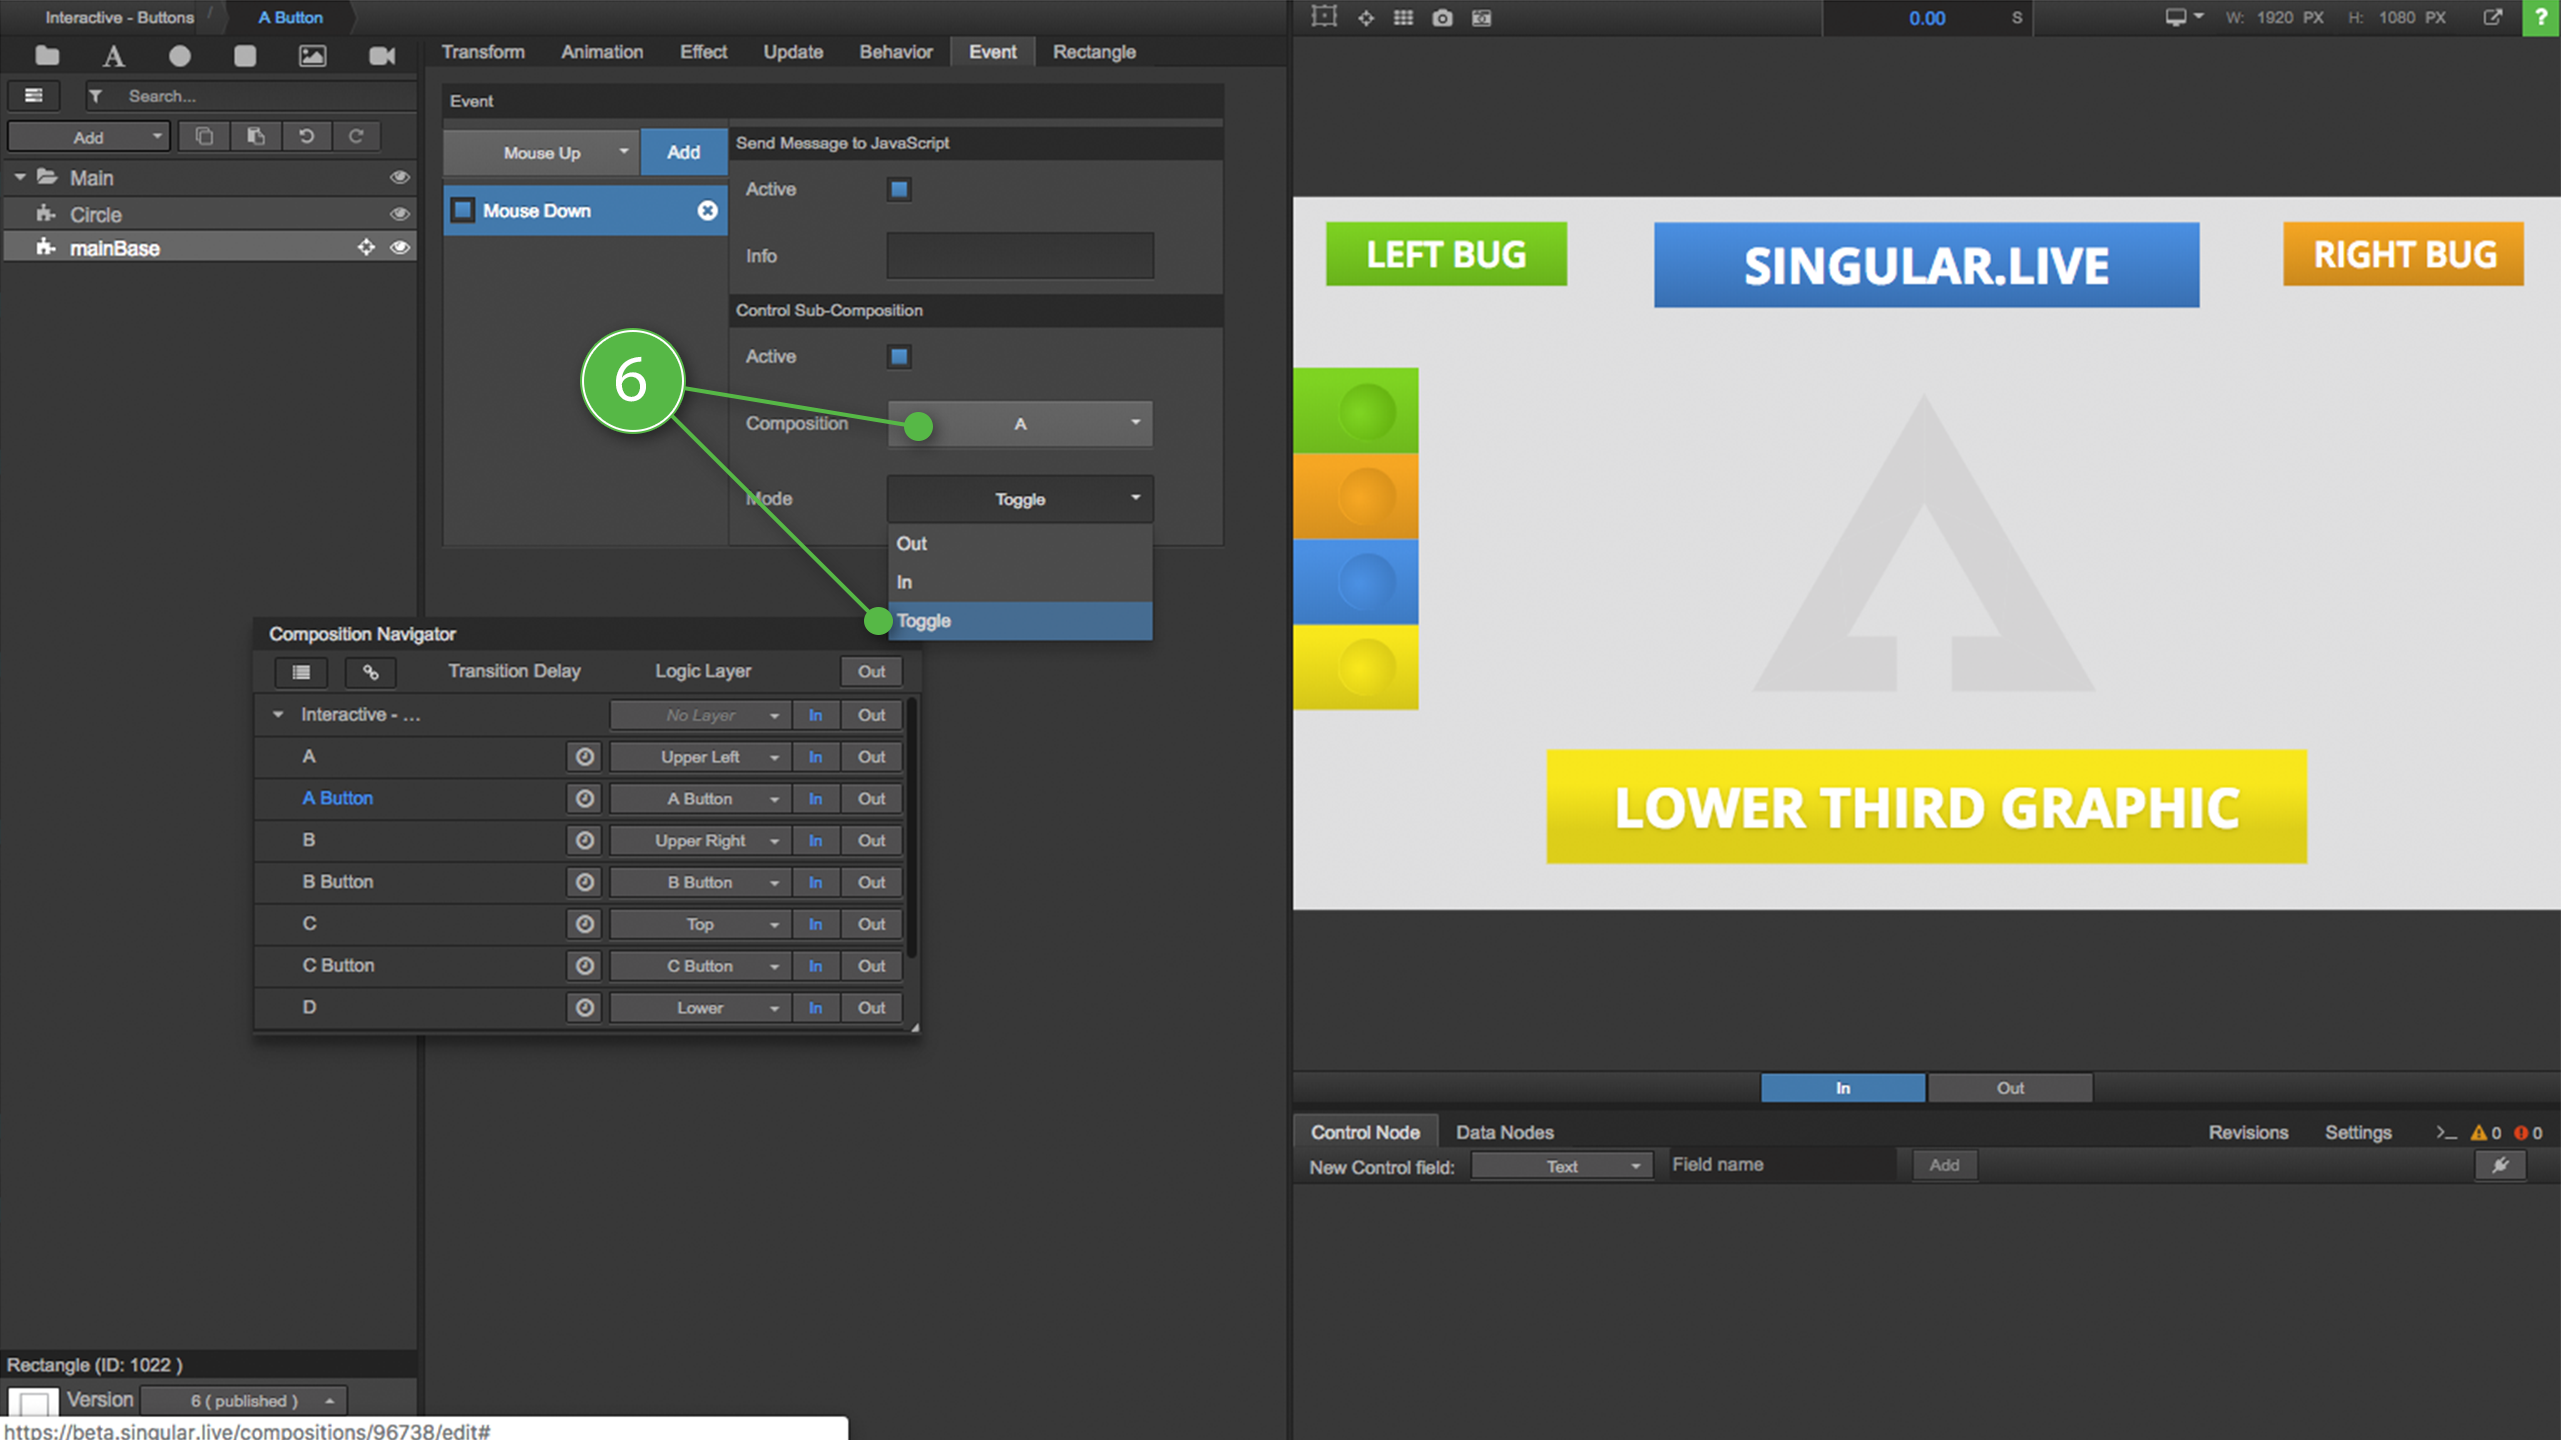Open Upper Left logic layer dropdown
Image resolution: width=2561 pixels, height=1440 pixels.
tap(699, 757)
